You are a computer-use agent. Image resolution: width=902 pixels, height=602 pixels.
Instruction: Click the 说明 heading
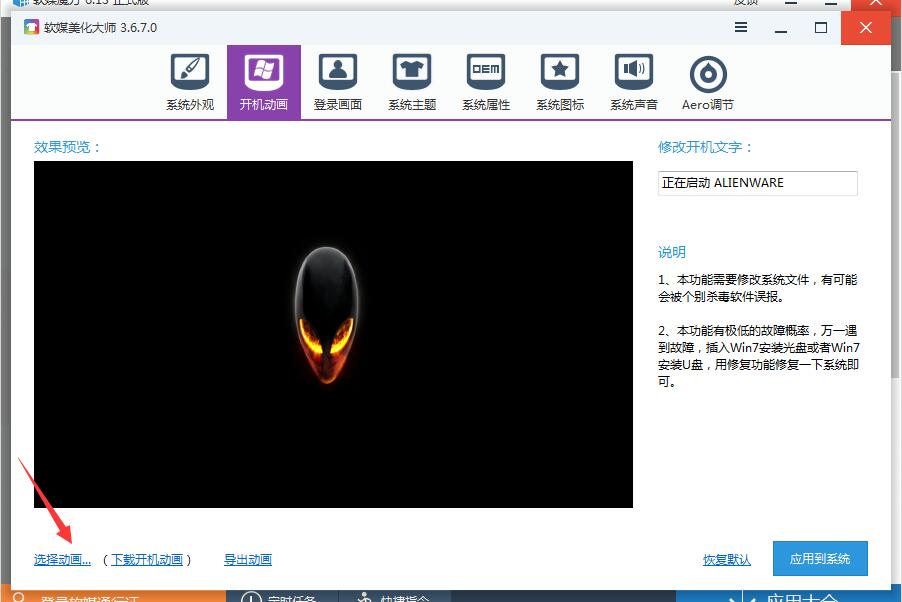672,252
